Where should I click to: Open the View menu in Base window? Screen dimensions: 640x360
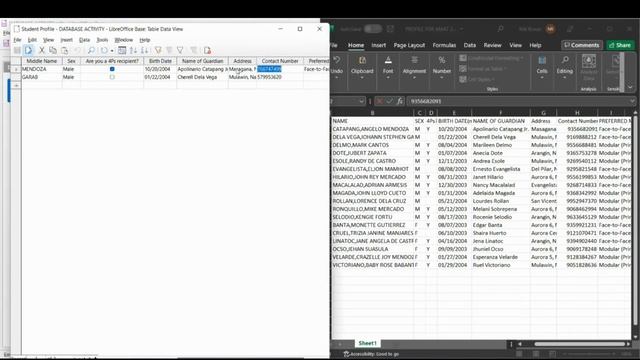pyautogui.click(x=49, y=40)
